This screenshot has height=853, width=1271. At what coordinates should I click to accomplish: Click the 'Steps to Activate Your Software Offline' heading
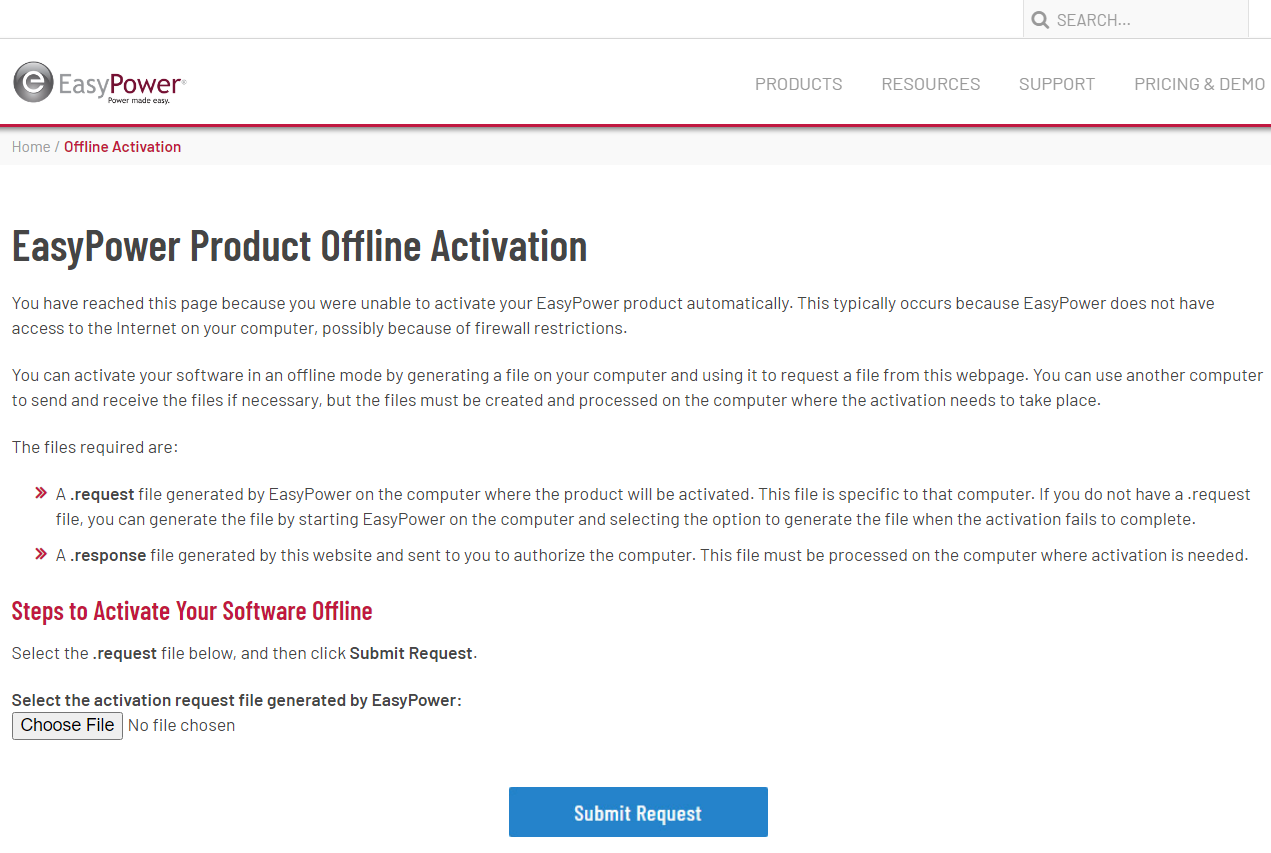pos(192,611)
